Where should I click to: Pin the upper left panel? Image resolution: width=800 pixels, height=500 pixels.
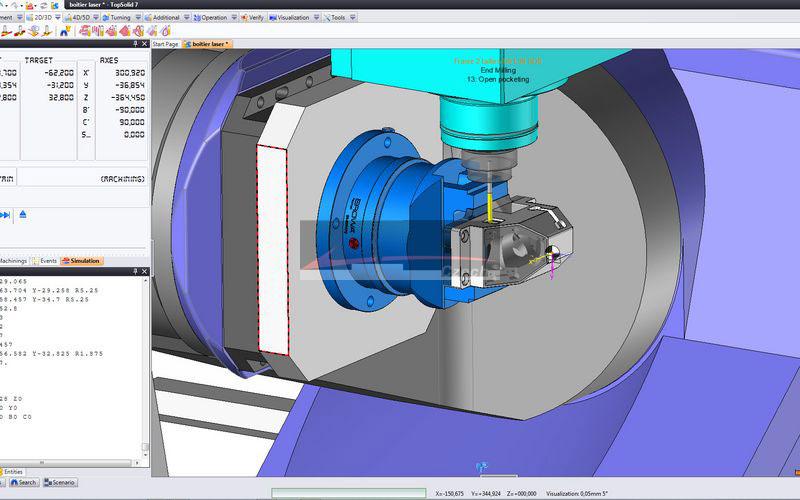(x=135, y=44)
